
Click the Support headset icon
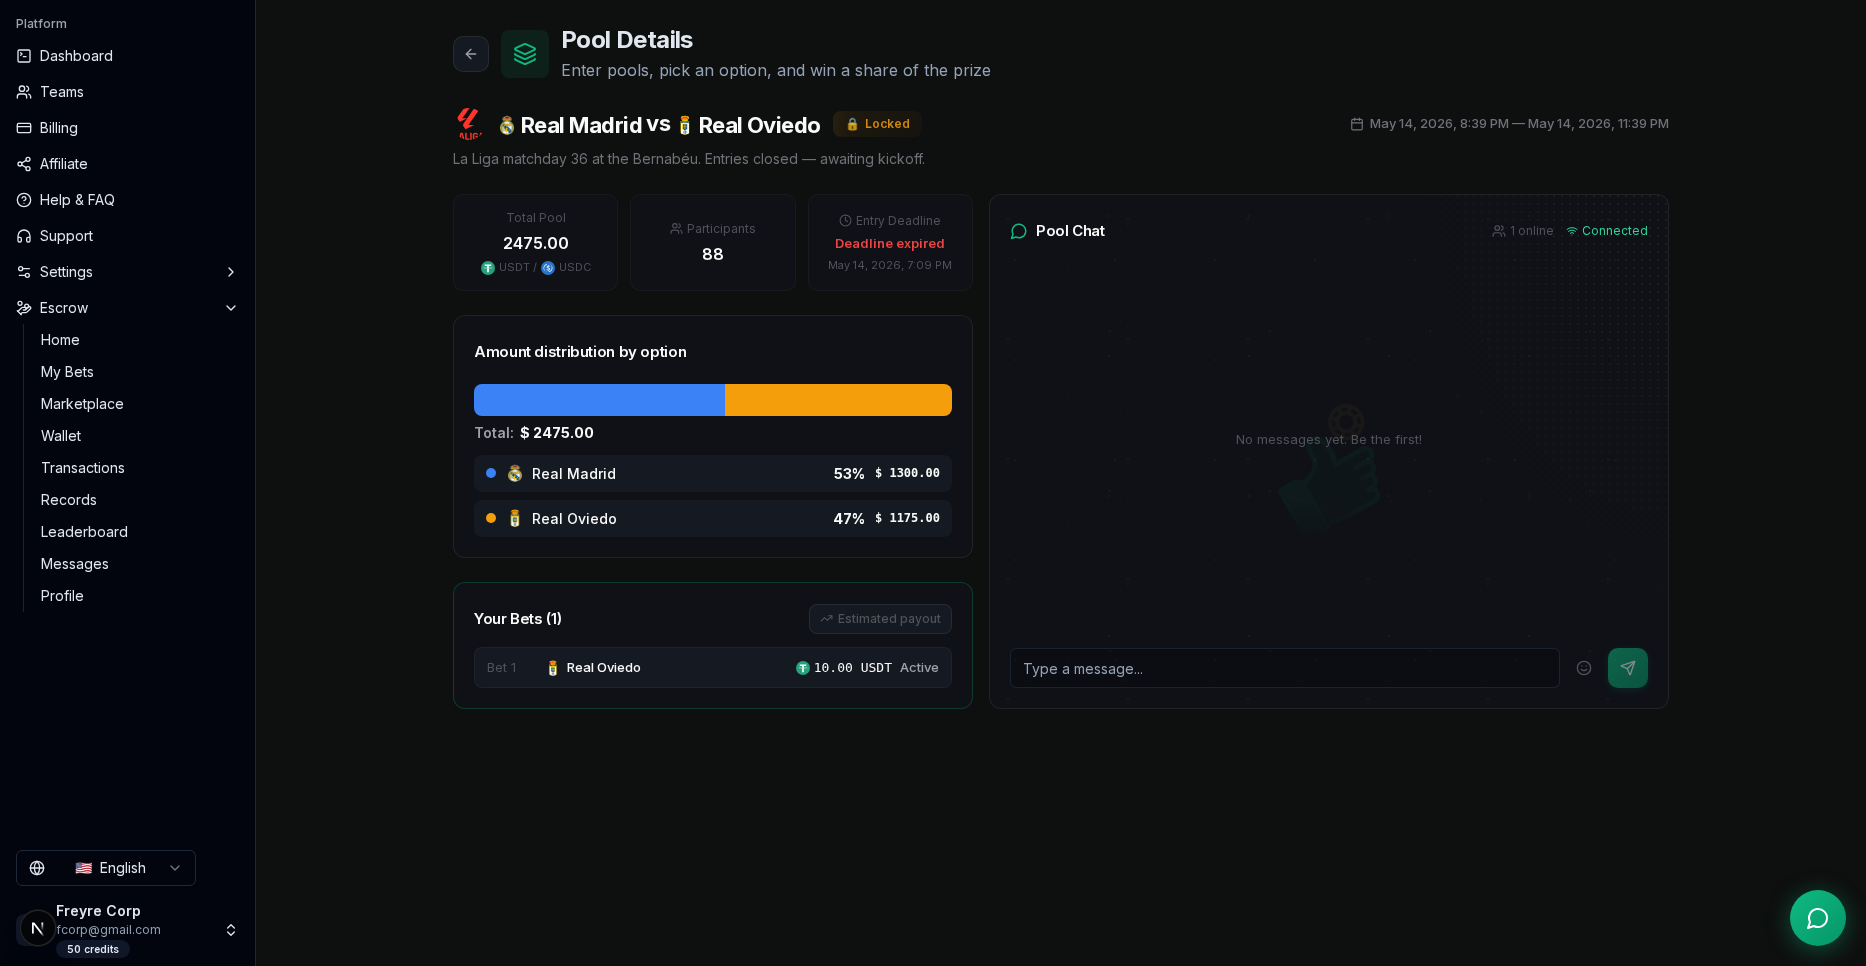24,236
